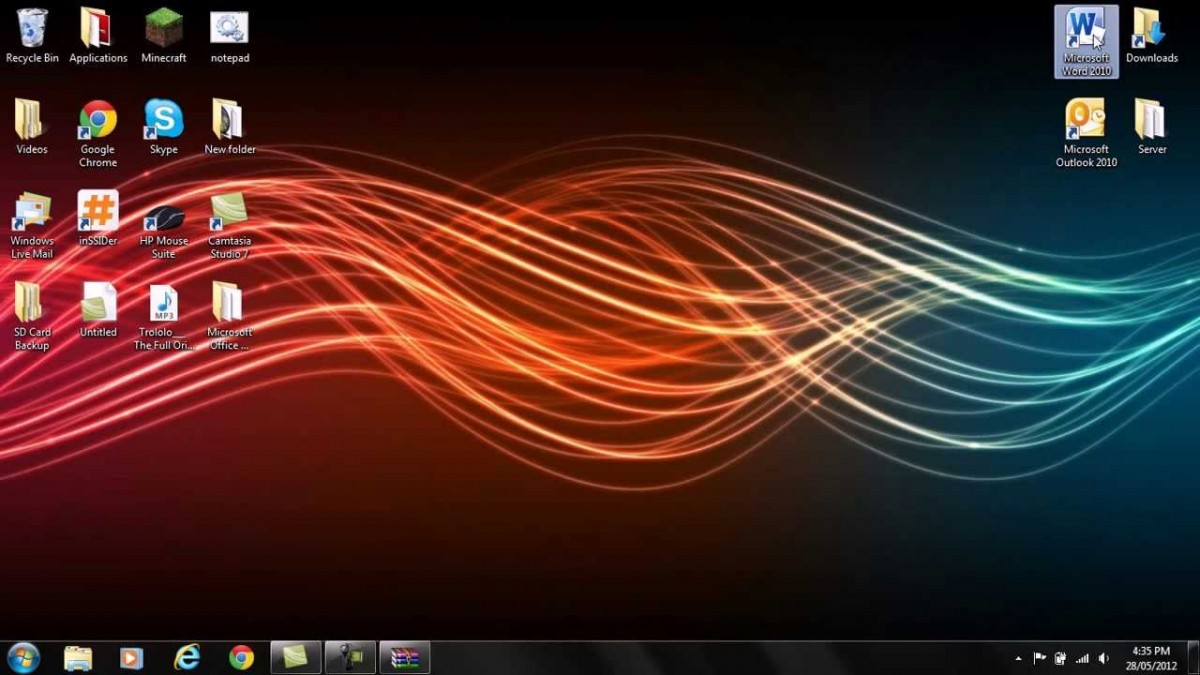The width and height of the screenshot is (1200, 675).
Task: Click the Show Desktop strip at taskbar end
Action: (x=1193, y=657)
